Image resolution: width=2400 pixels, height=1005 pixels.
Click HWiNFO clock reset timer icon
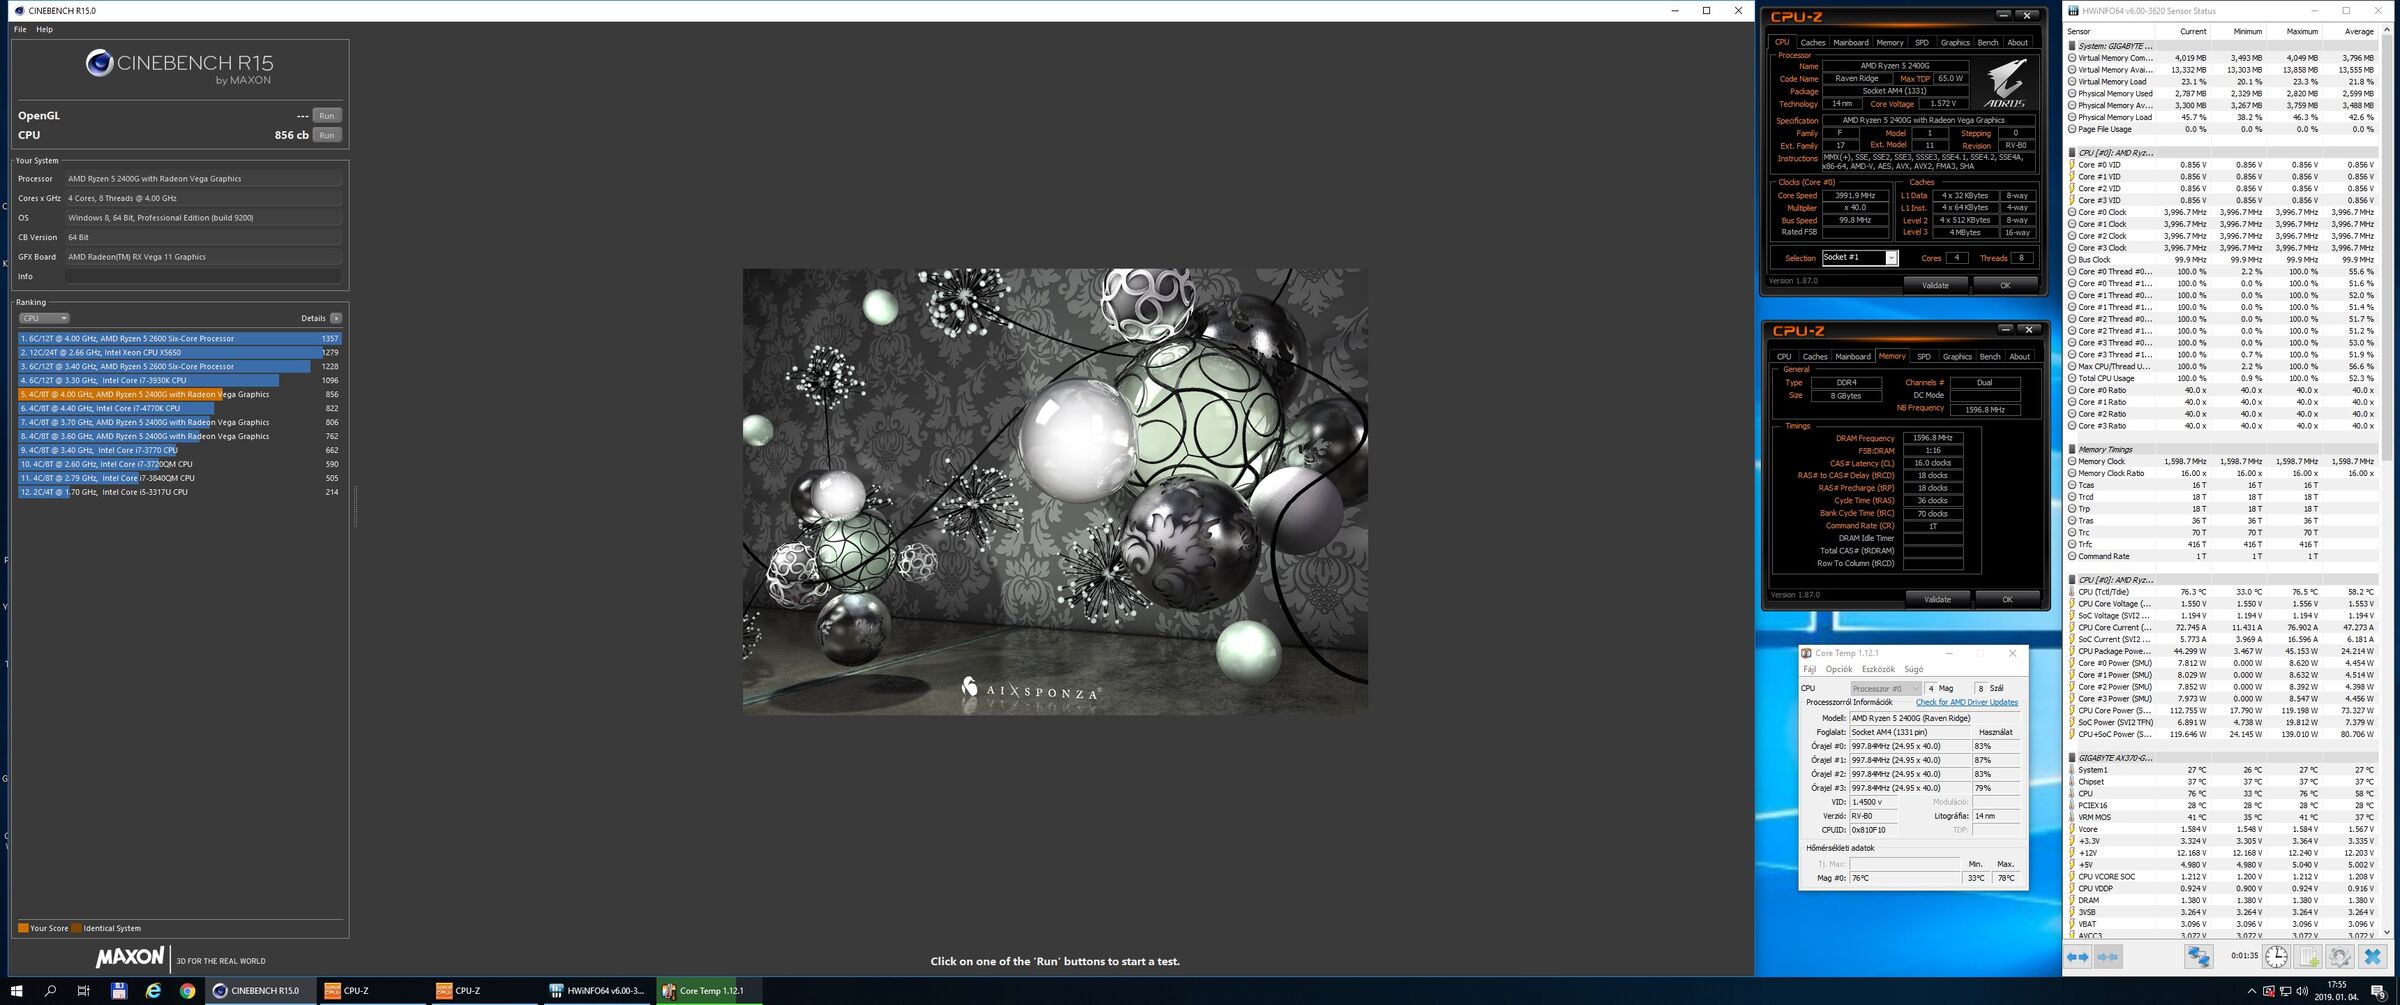coord(2276,957)
